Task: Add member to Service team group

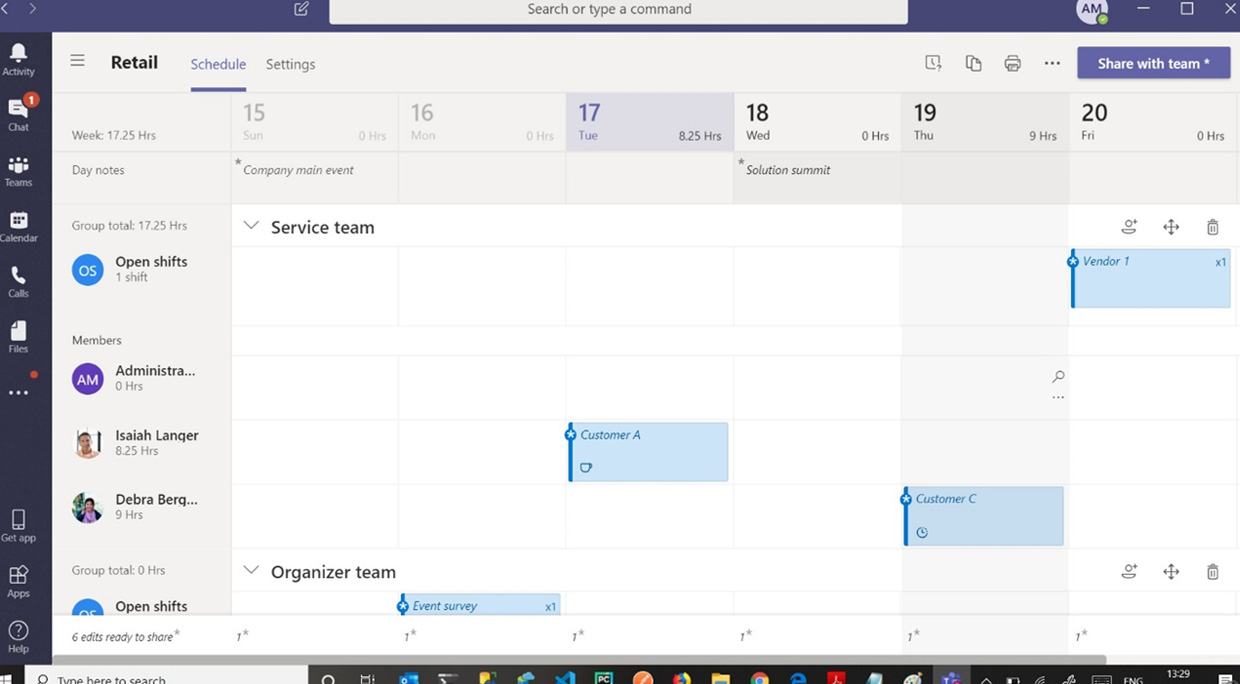Action: [x=1129, y=227]
